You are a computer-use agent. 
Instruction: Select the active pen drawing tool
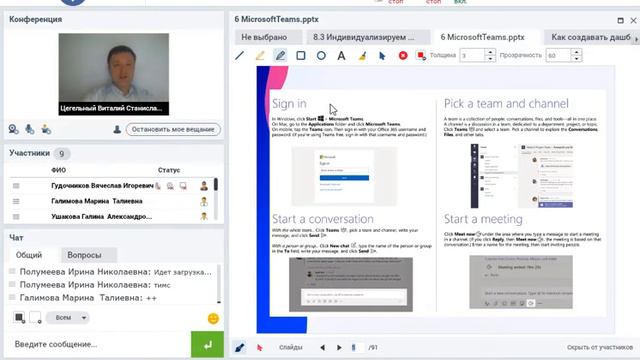(x=280, y=56)
